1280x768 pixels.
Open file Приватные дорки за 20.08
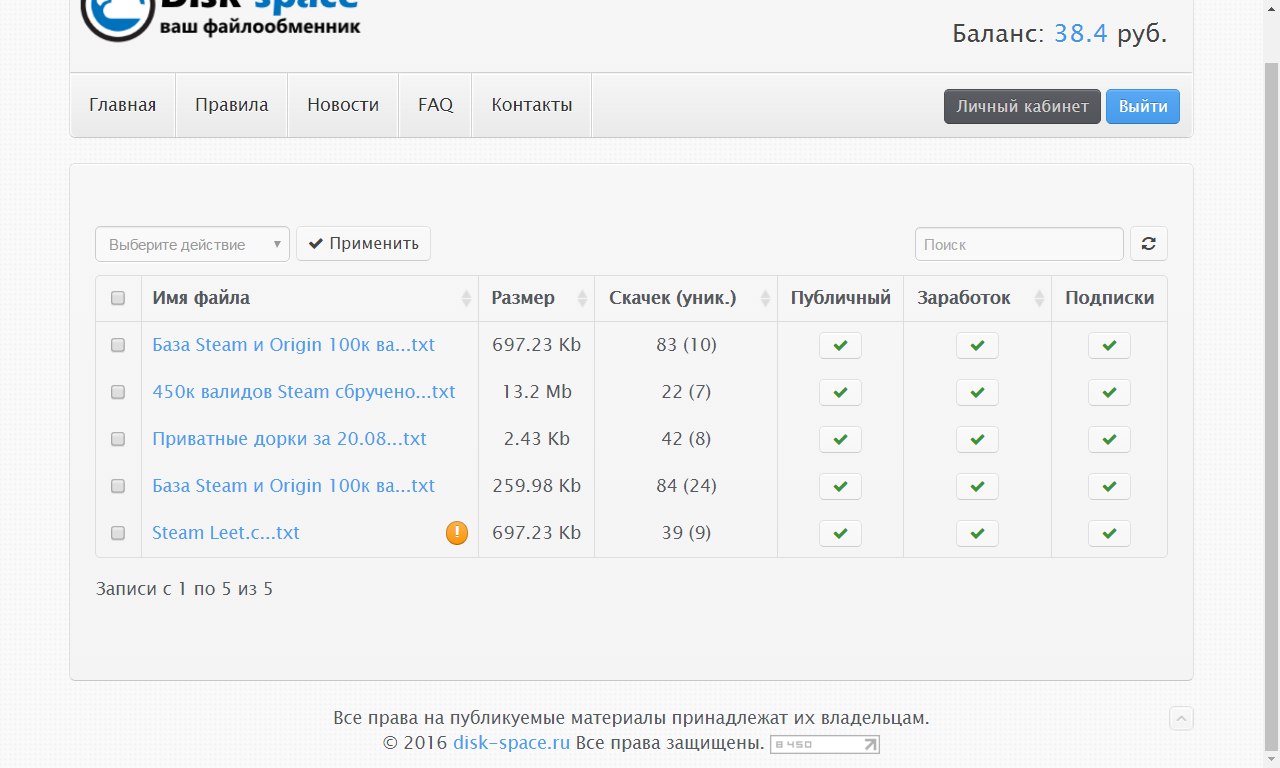pos(289,439)
